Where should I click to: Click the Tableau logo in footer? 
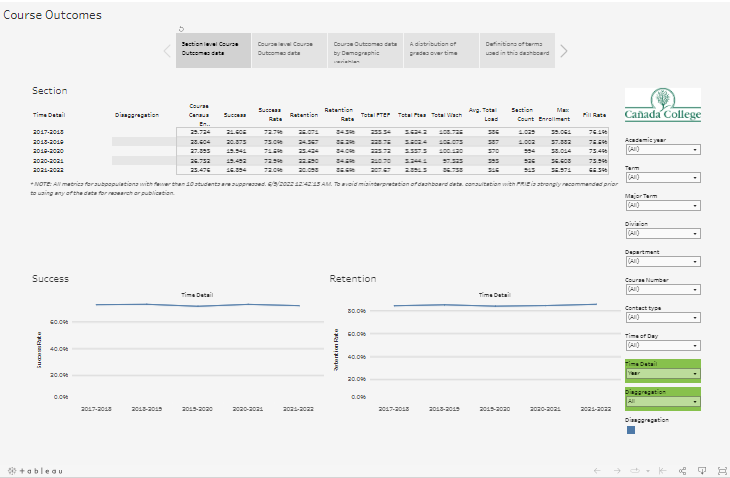point(35,471)
